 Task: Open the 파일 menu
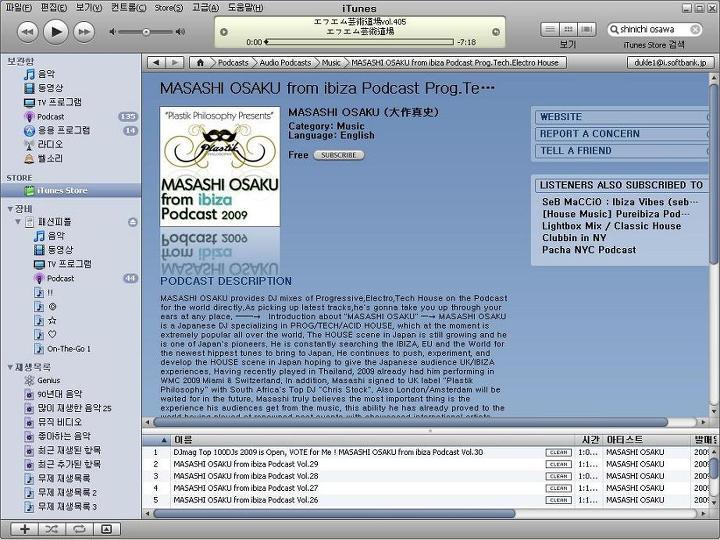pyautogui.click(x=19, y=7)
